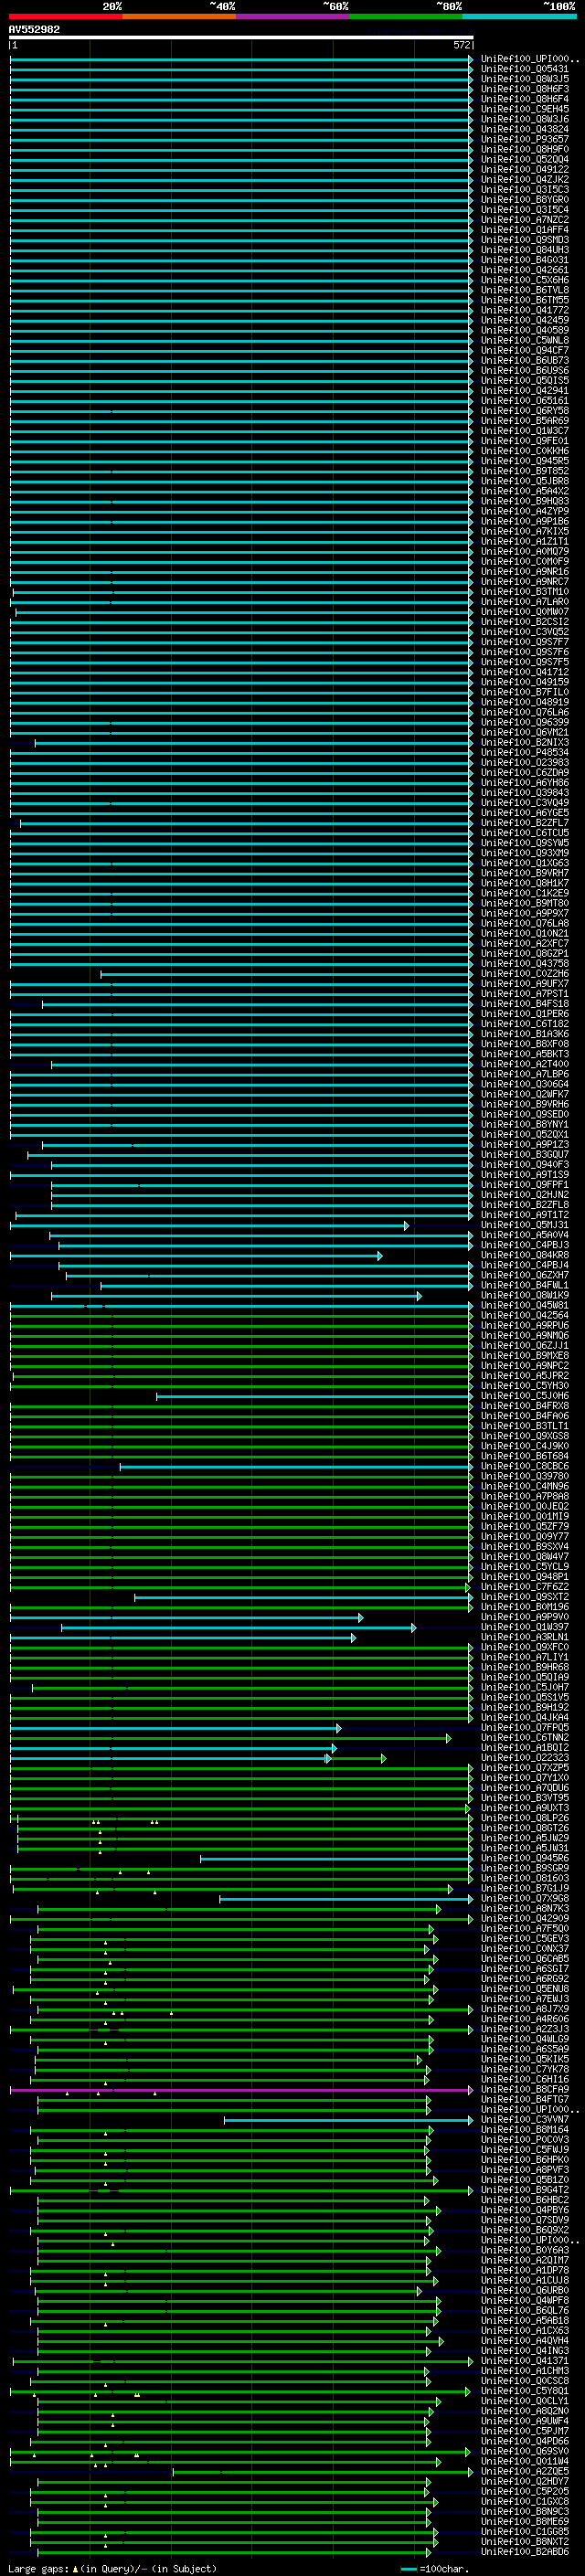Select hit label UniRef100_A3RLN1
Image resolution: width=585 pixels, height=2576 pixels.
point(525,1637)
